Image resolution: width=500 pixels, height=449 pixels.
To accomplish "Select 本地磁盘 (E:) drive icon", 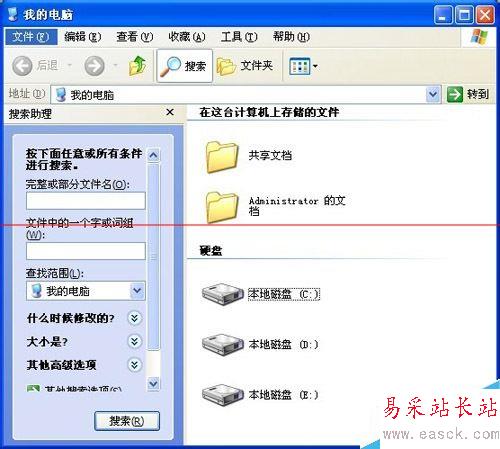I will 223,395.
